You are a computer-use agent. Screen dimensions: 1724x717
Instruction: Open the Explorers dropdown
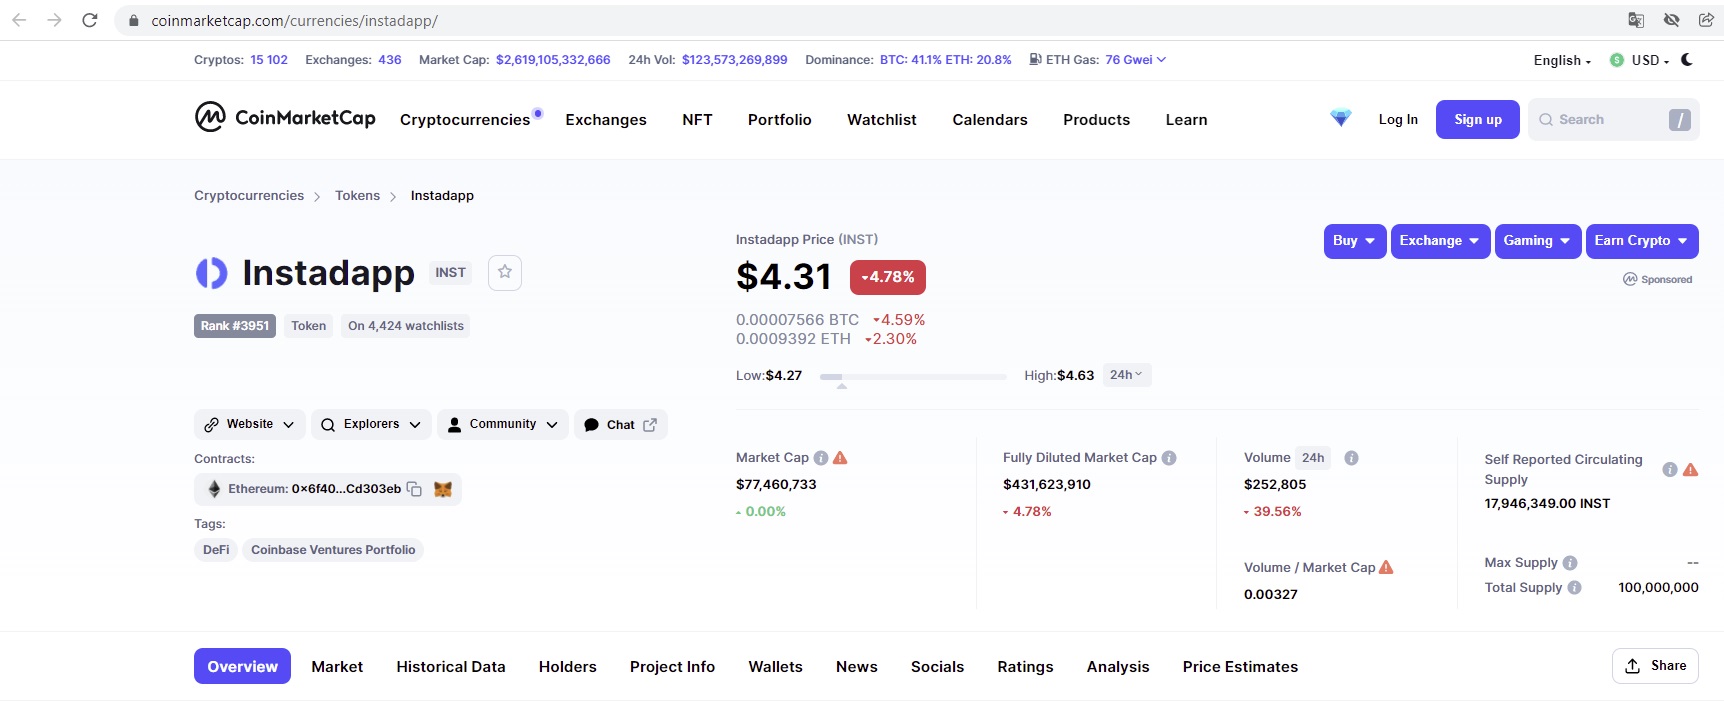point(371,425)
